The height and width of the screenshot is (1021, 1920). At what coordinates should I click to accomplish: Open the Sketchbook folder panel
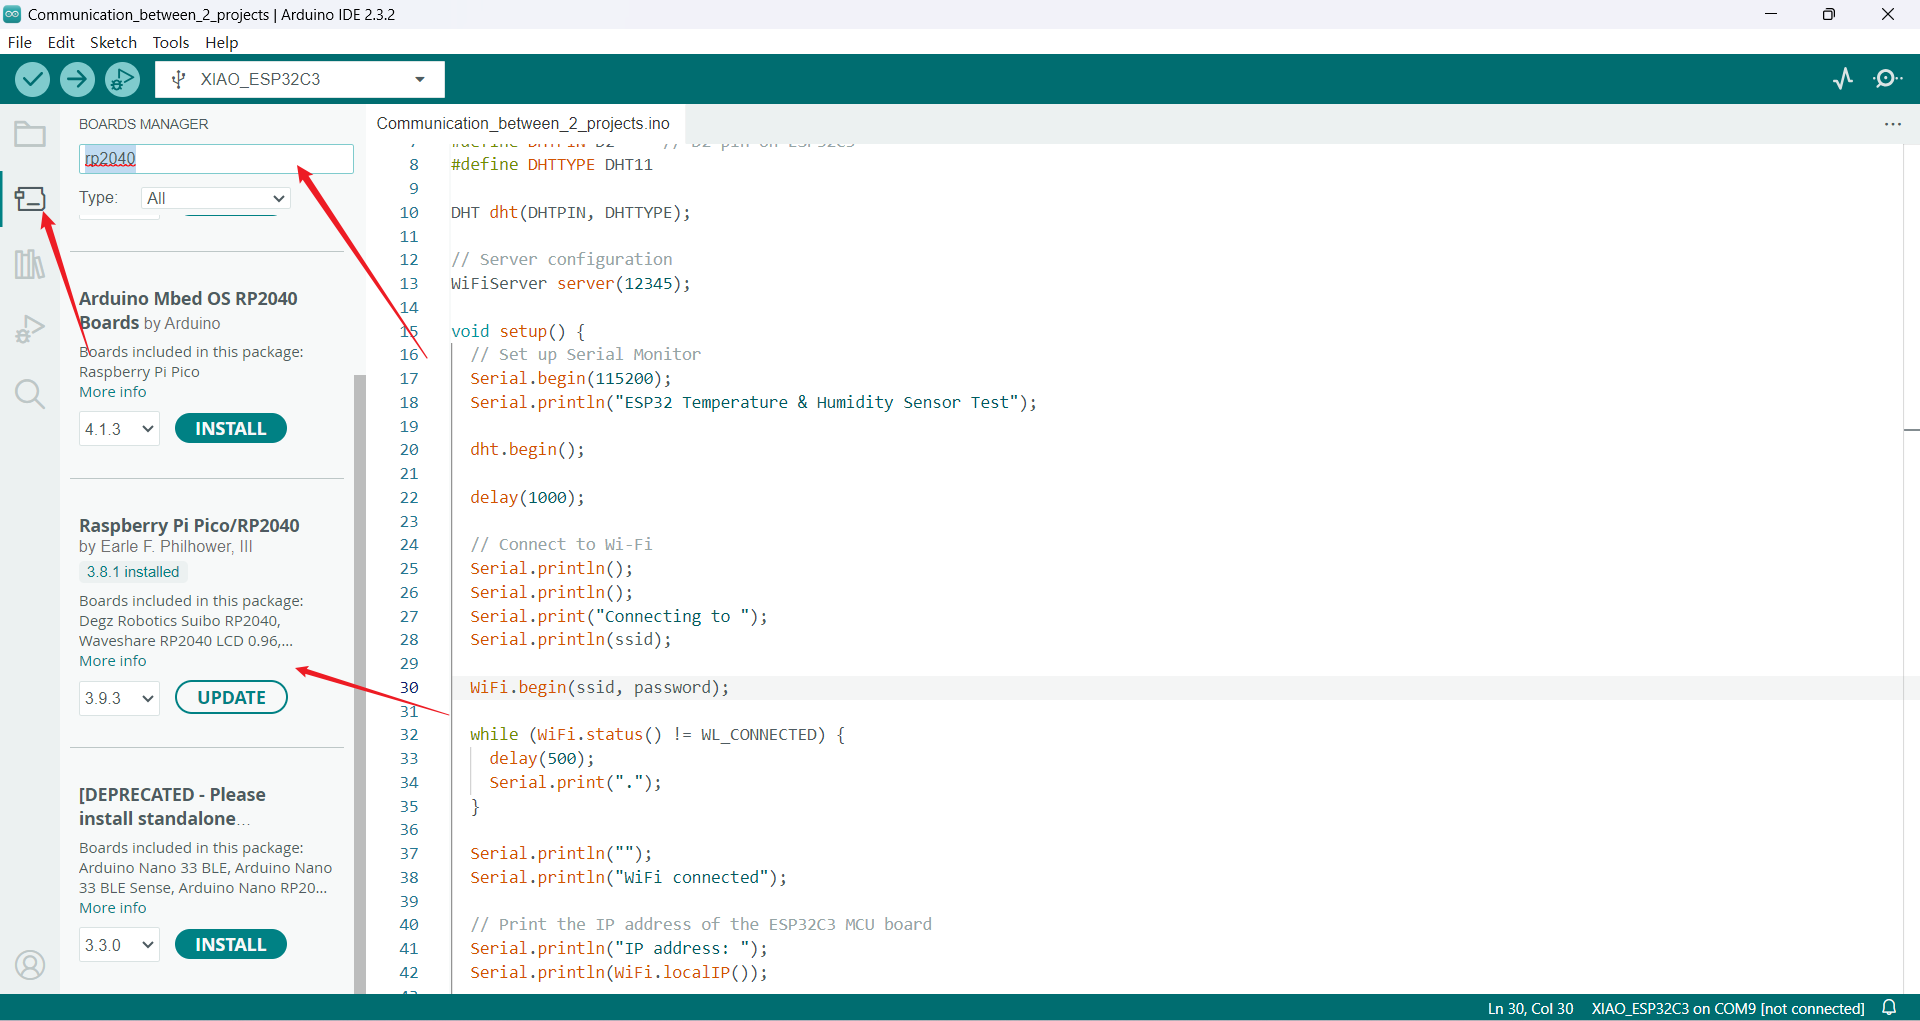point(30,134)
